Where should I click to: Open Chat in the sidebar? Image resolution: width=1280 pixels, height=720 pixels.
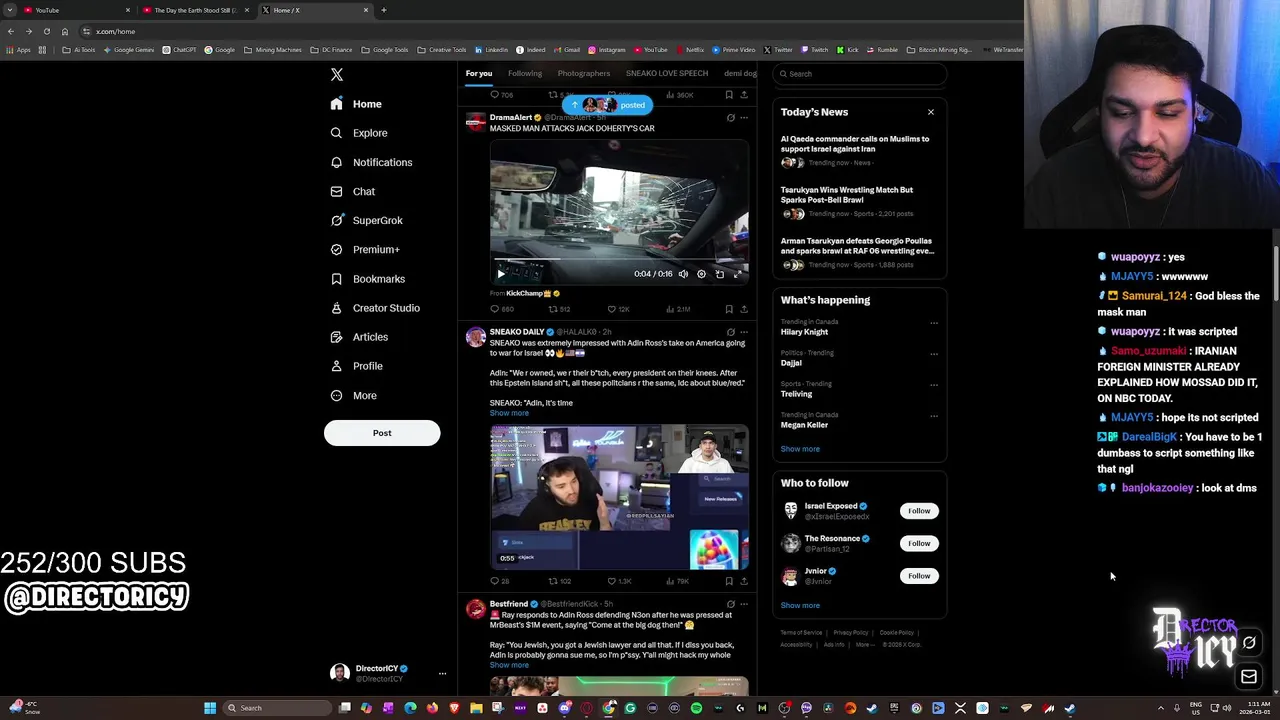(353, 191)
